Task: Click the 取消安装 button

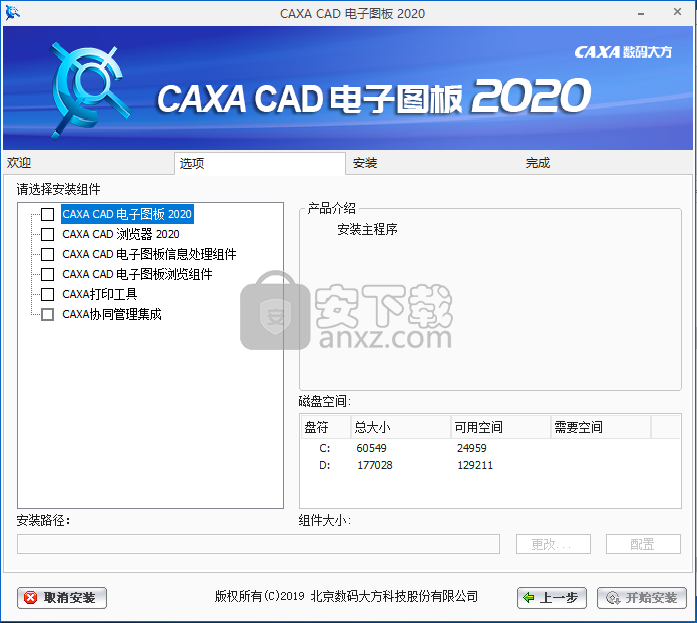Action: pos(62,598)
